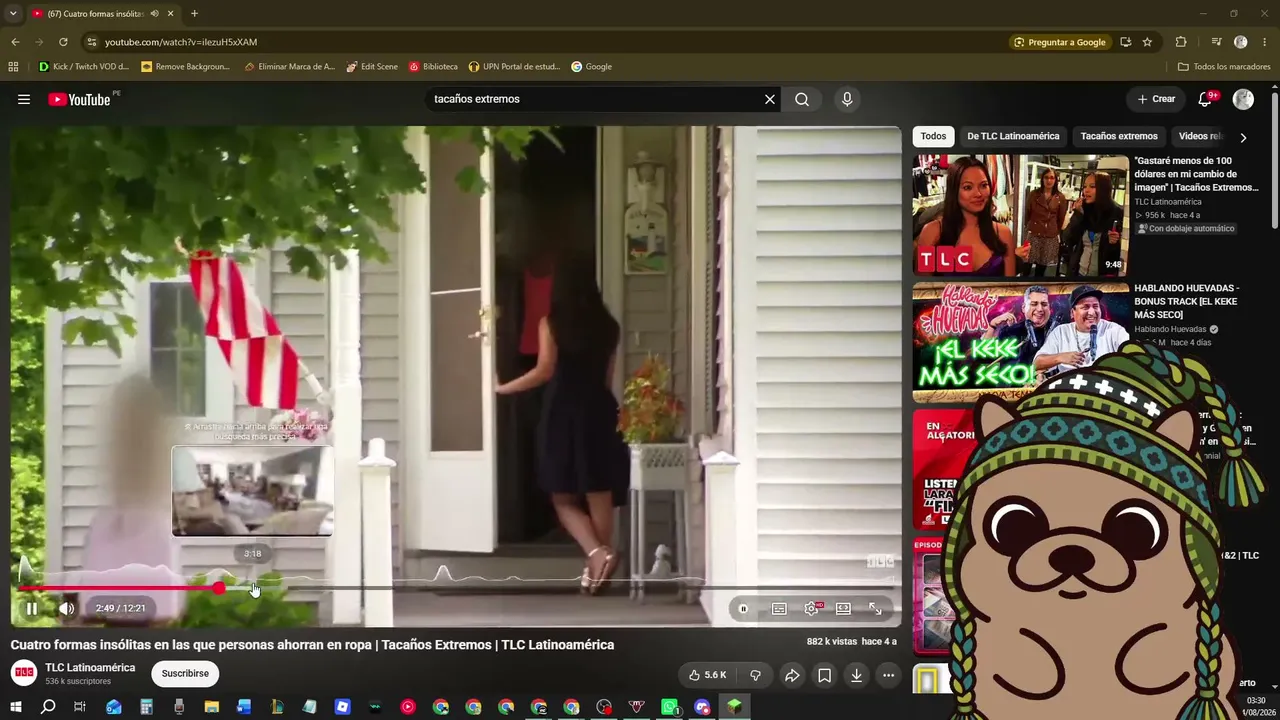Switch the player to theater mode
This screenshot has height=720, width=1280.
pos(843,608)
